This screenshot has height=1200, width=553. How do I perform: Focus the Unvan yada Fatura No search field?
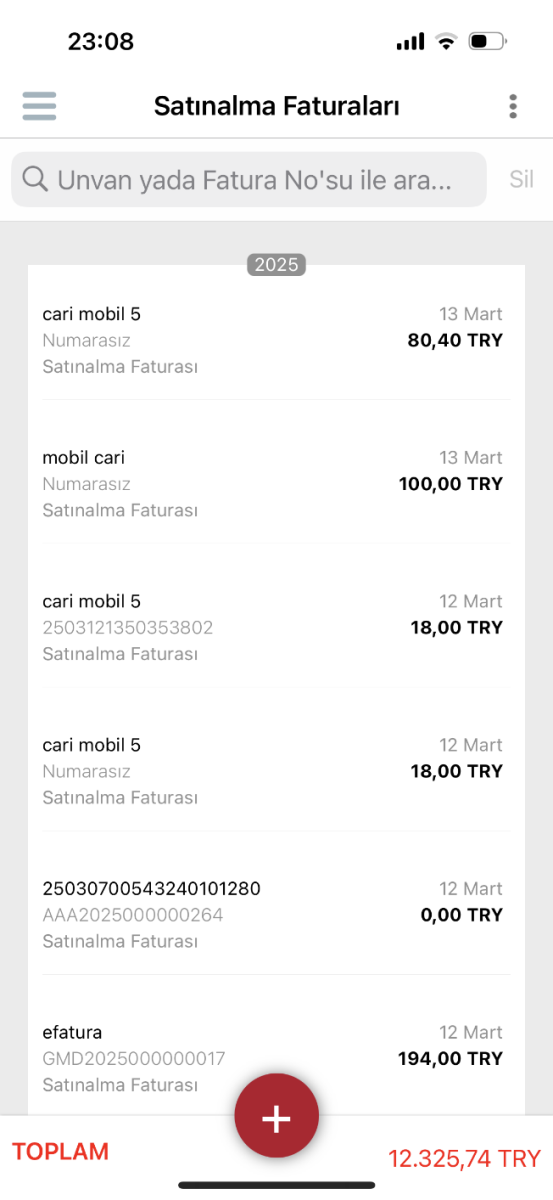click(x=249, y=180)
